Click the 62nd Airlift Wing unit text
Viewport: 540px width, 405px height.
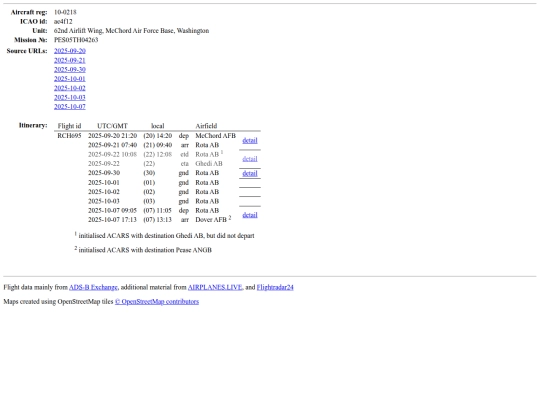coord(131,31)
